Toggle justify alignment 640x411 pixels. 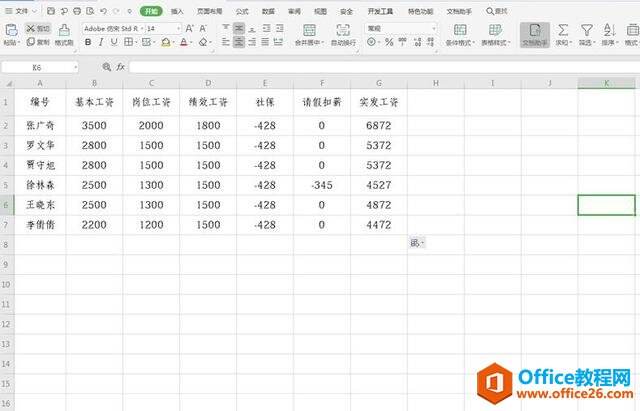click(265, 42)
